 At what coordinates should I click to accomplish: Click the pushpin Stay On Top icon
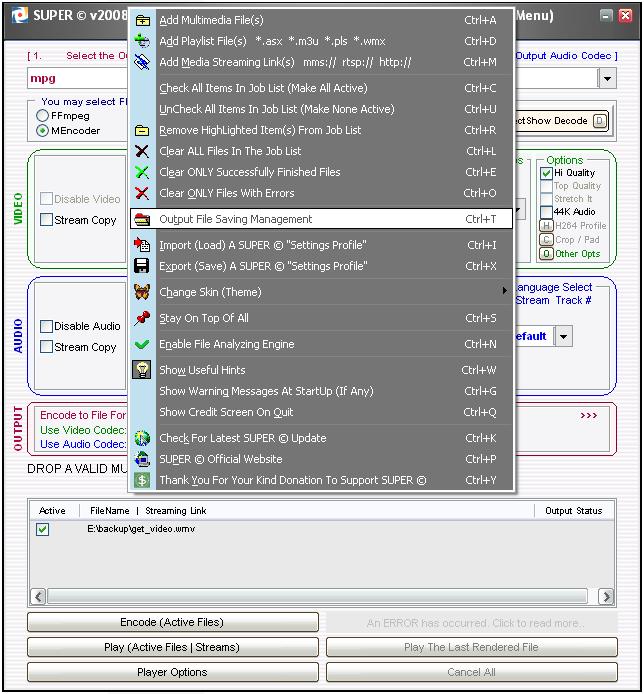click(142, 318)
